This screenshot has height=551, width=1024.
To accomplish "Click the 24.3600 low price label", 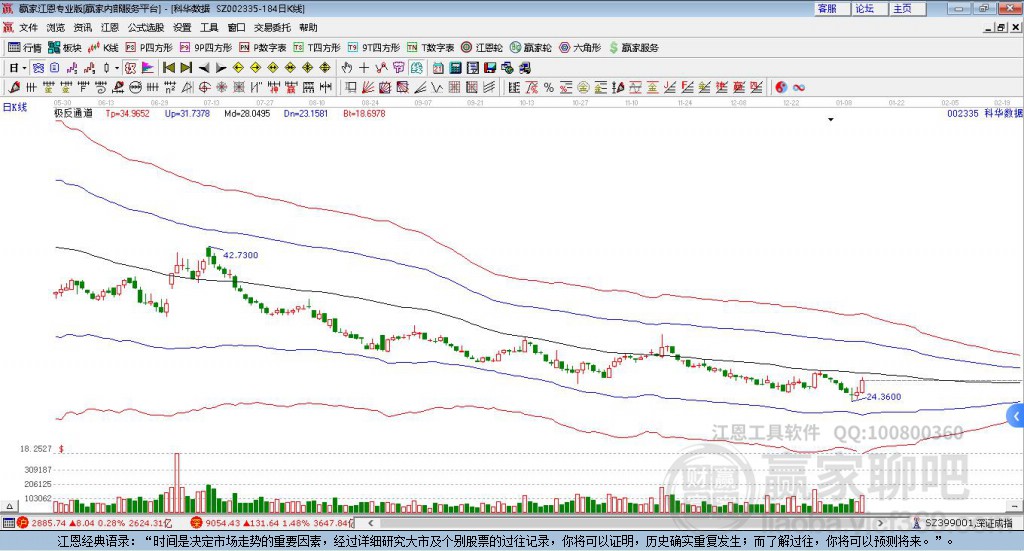I will pyautogui.click(x=884, y=396).
